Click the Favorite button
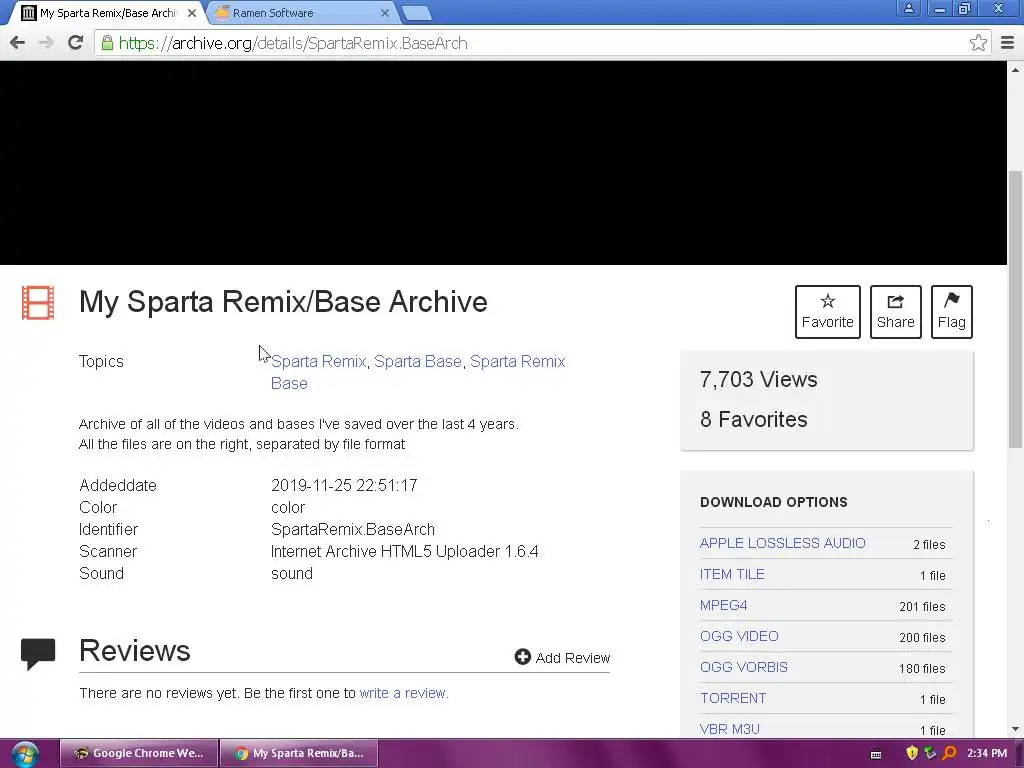The image size is (1024, 768). (x=827, y=312)
